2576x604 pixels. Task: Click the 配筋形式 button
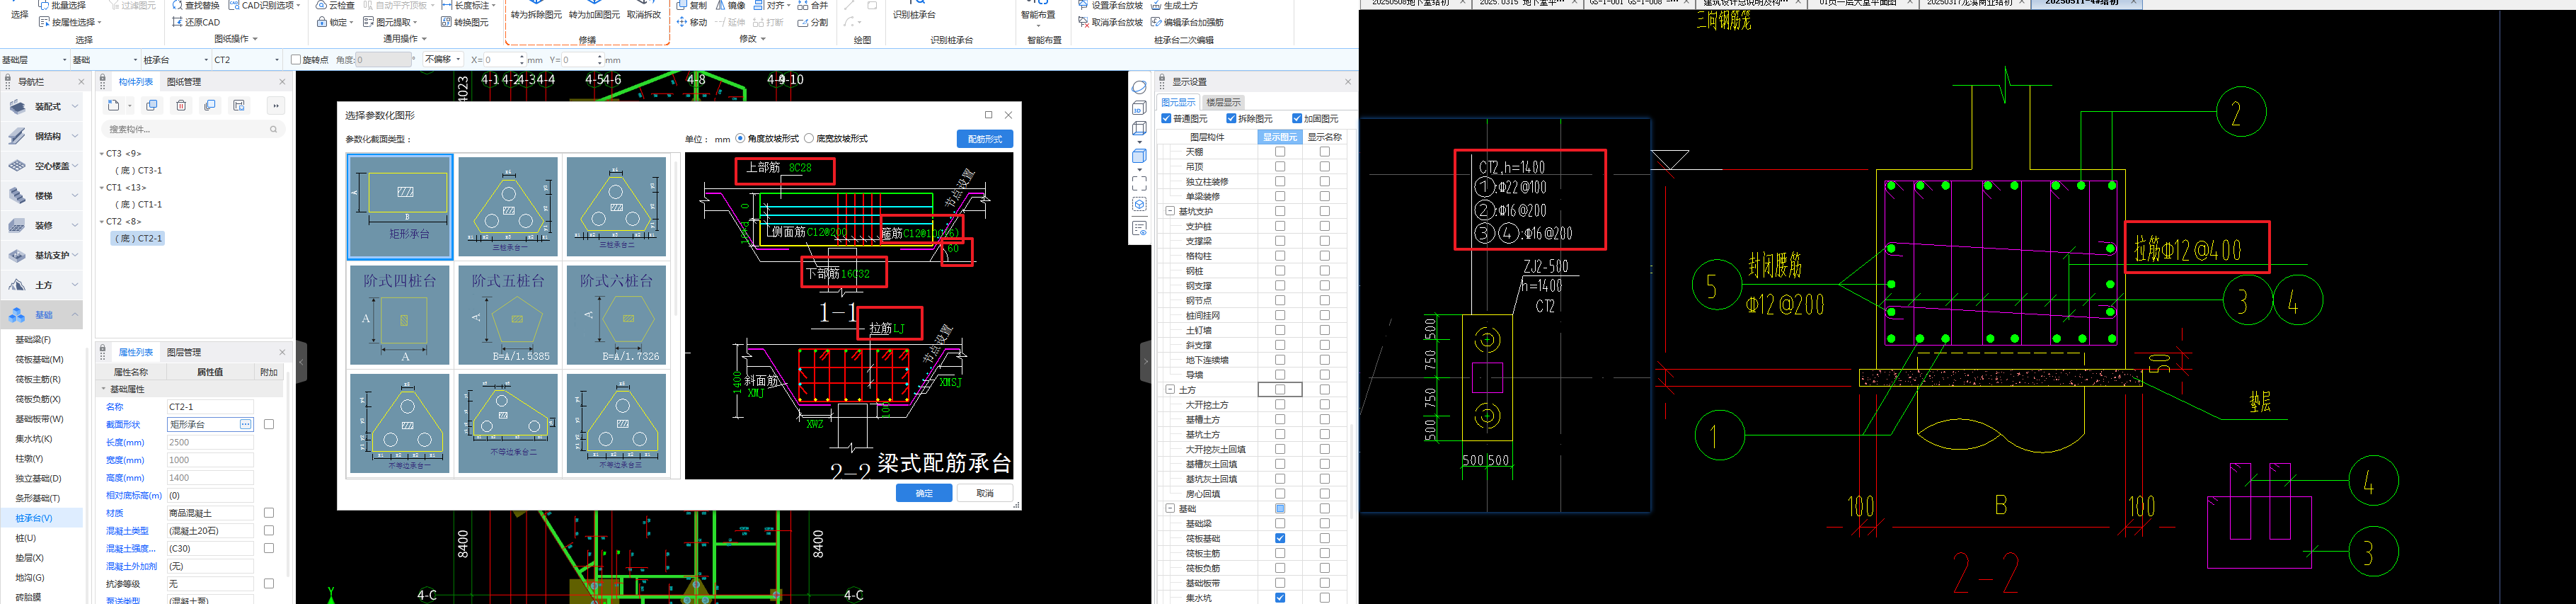[985, 139]
